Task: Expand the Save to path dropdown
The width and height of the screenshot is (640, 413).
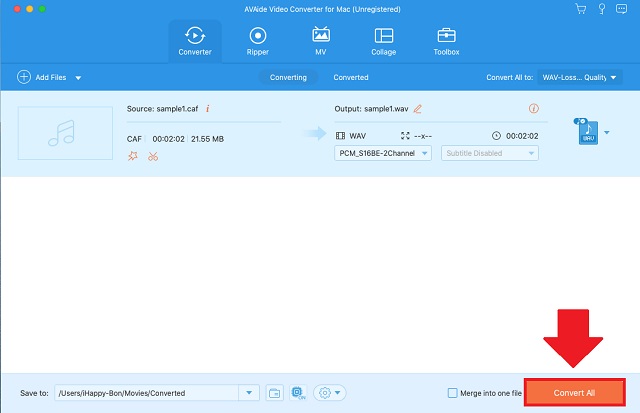Action: (x=249, y=393)
